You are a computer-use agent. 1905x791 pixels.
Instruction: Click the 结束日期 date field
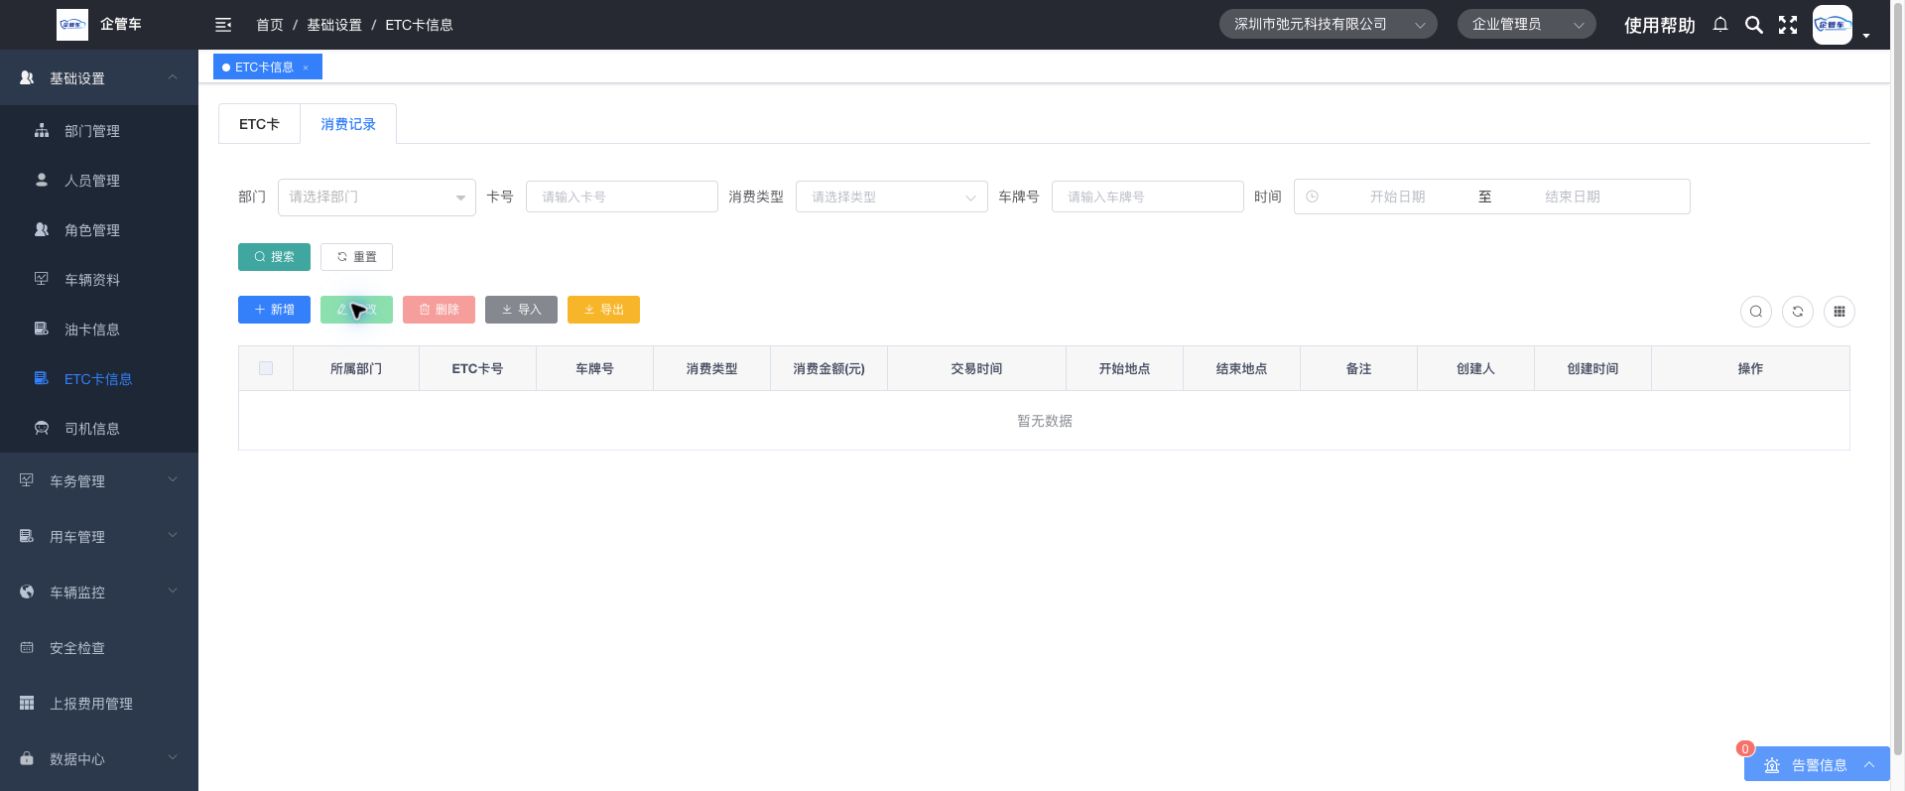[x=1572, y=197]
